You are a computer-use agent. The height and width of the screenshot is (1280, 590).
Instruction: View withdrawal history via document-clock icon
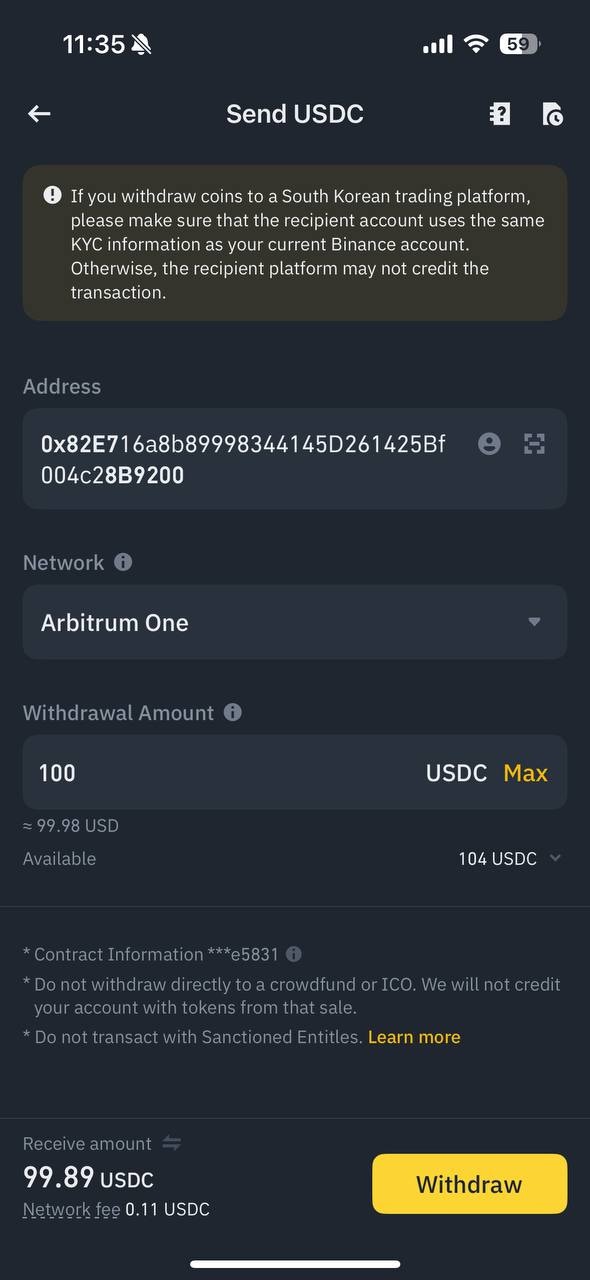(552, 113)
